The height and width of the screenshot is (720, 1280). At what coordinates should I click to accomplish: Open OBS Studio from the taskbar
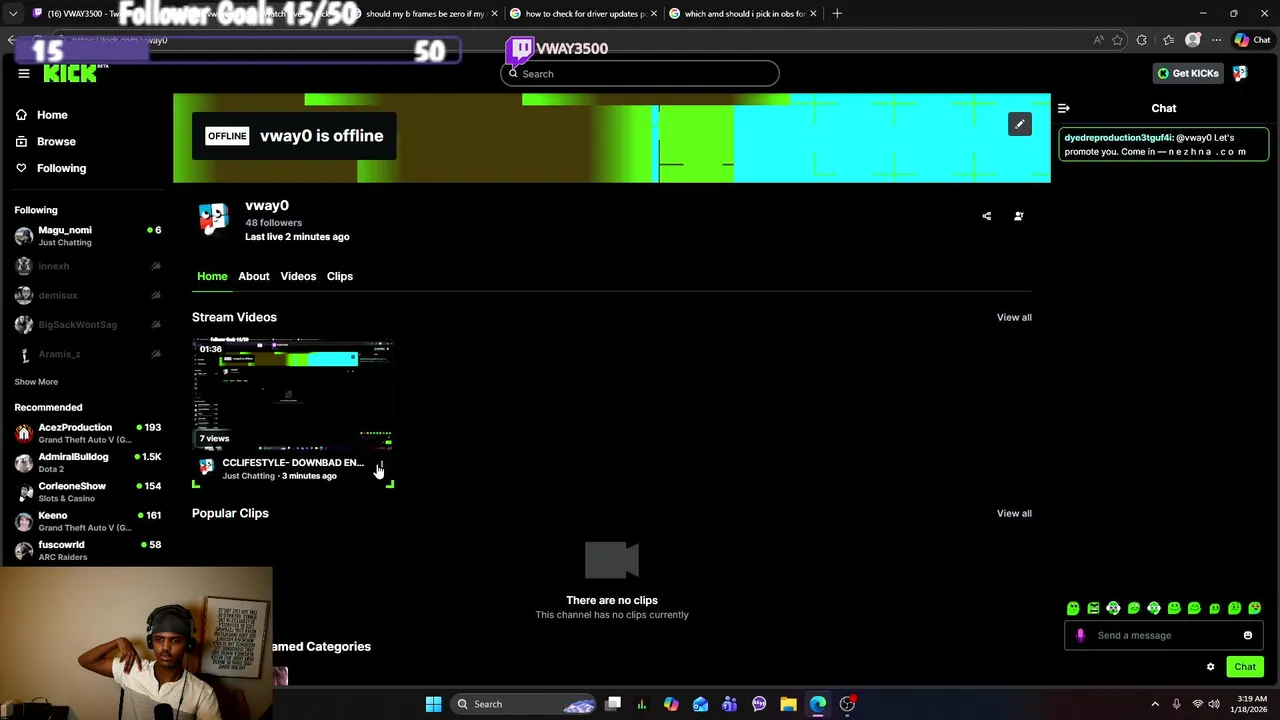click(x=847, y=704)
